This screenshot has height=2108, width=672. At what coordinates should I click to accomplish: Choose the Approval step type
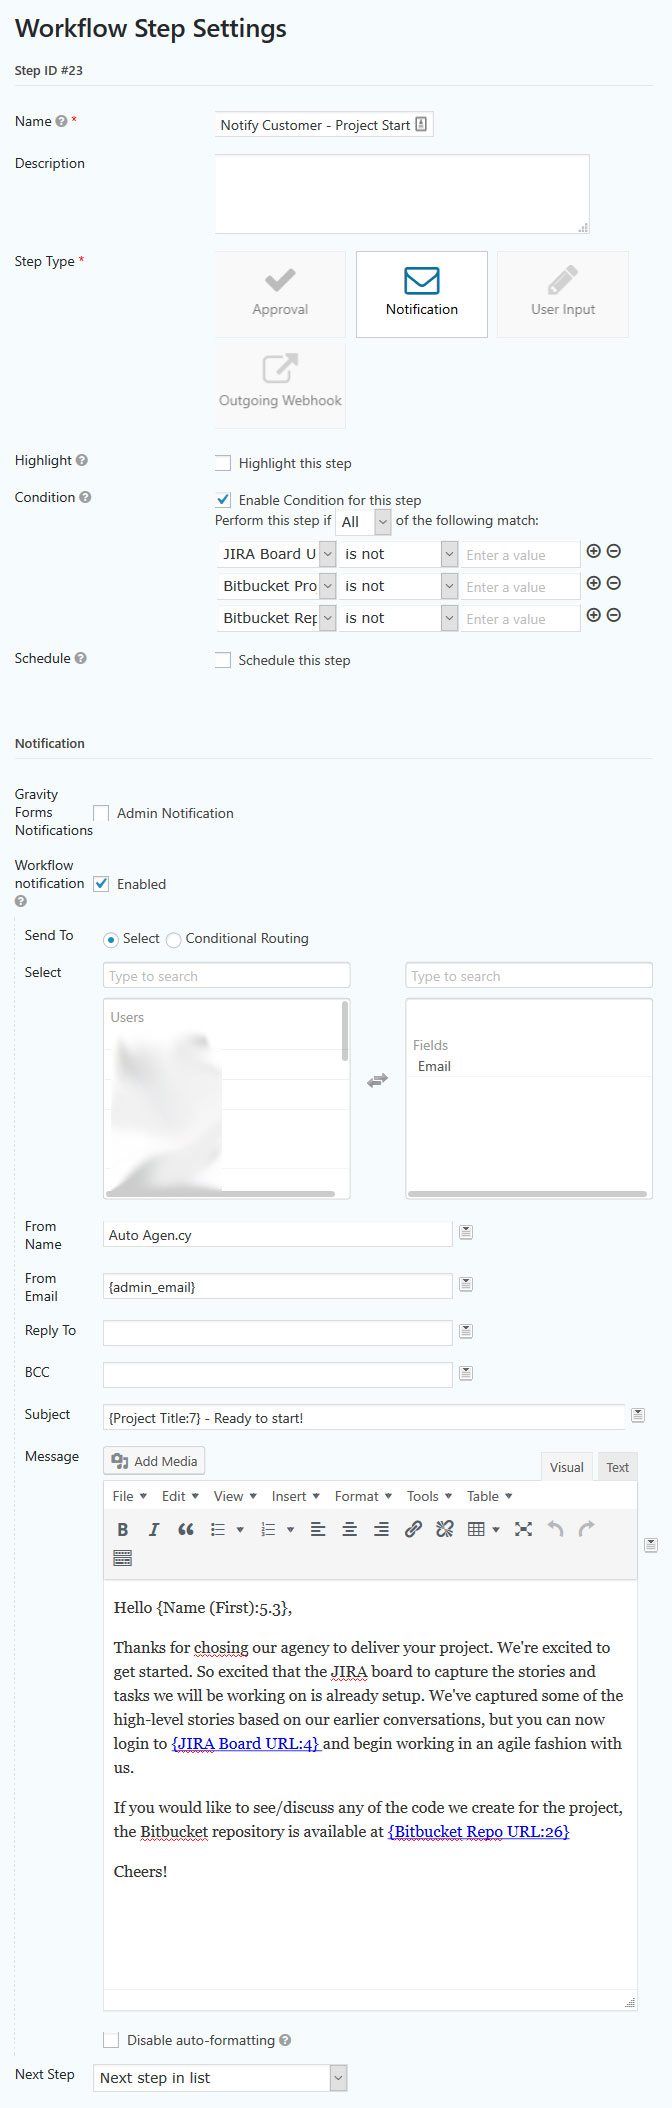pos(280,293)
